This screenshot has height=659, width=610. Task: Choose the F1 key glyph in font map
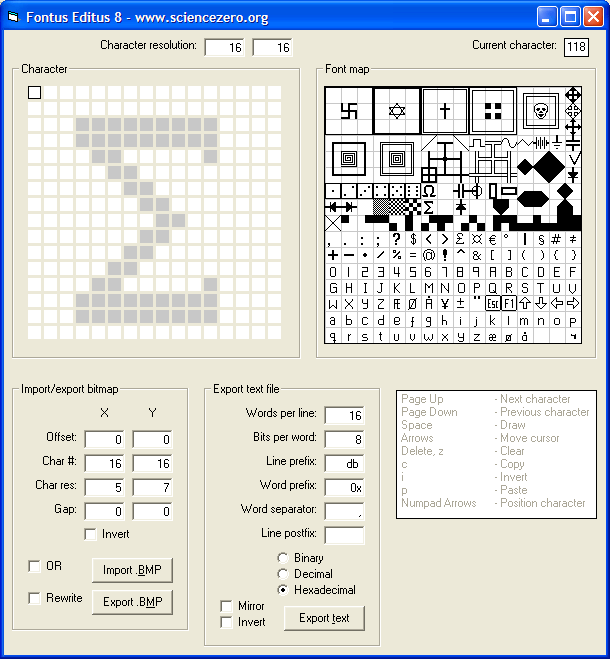tap(509, 303)
